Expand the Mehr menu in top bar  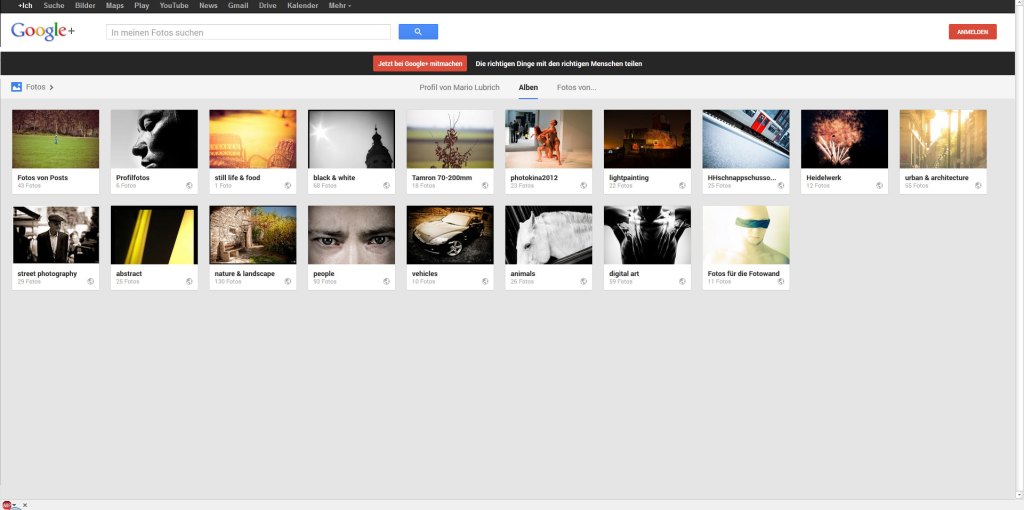340,6
